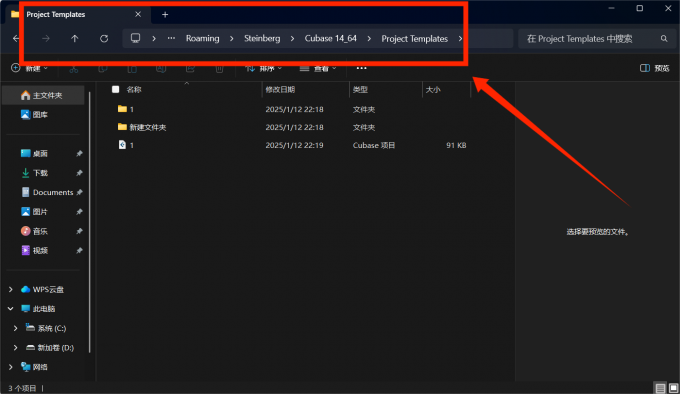Select the Project Templates window tab
Screen dimensions: 680x394
pos(77,14)
